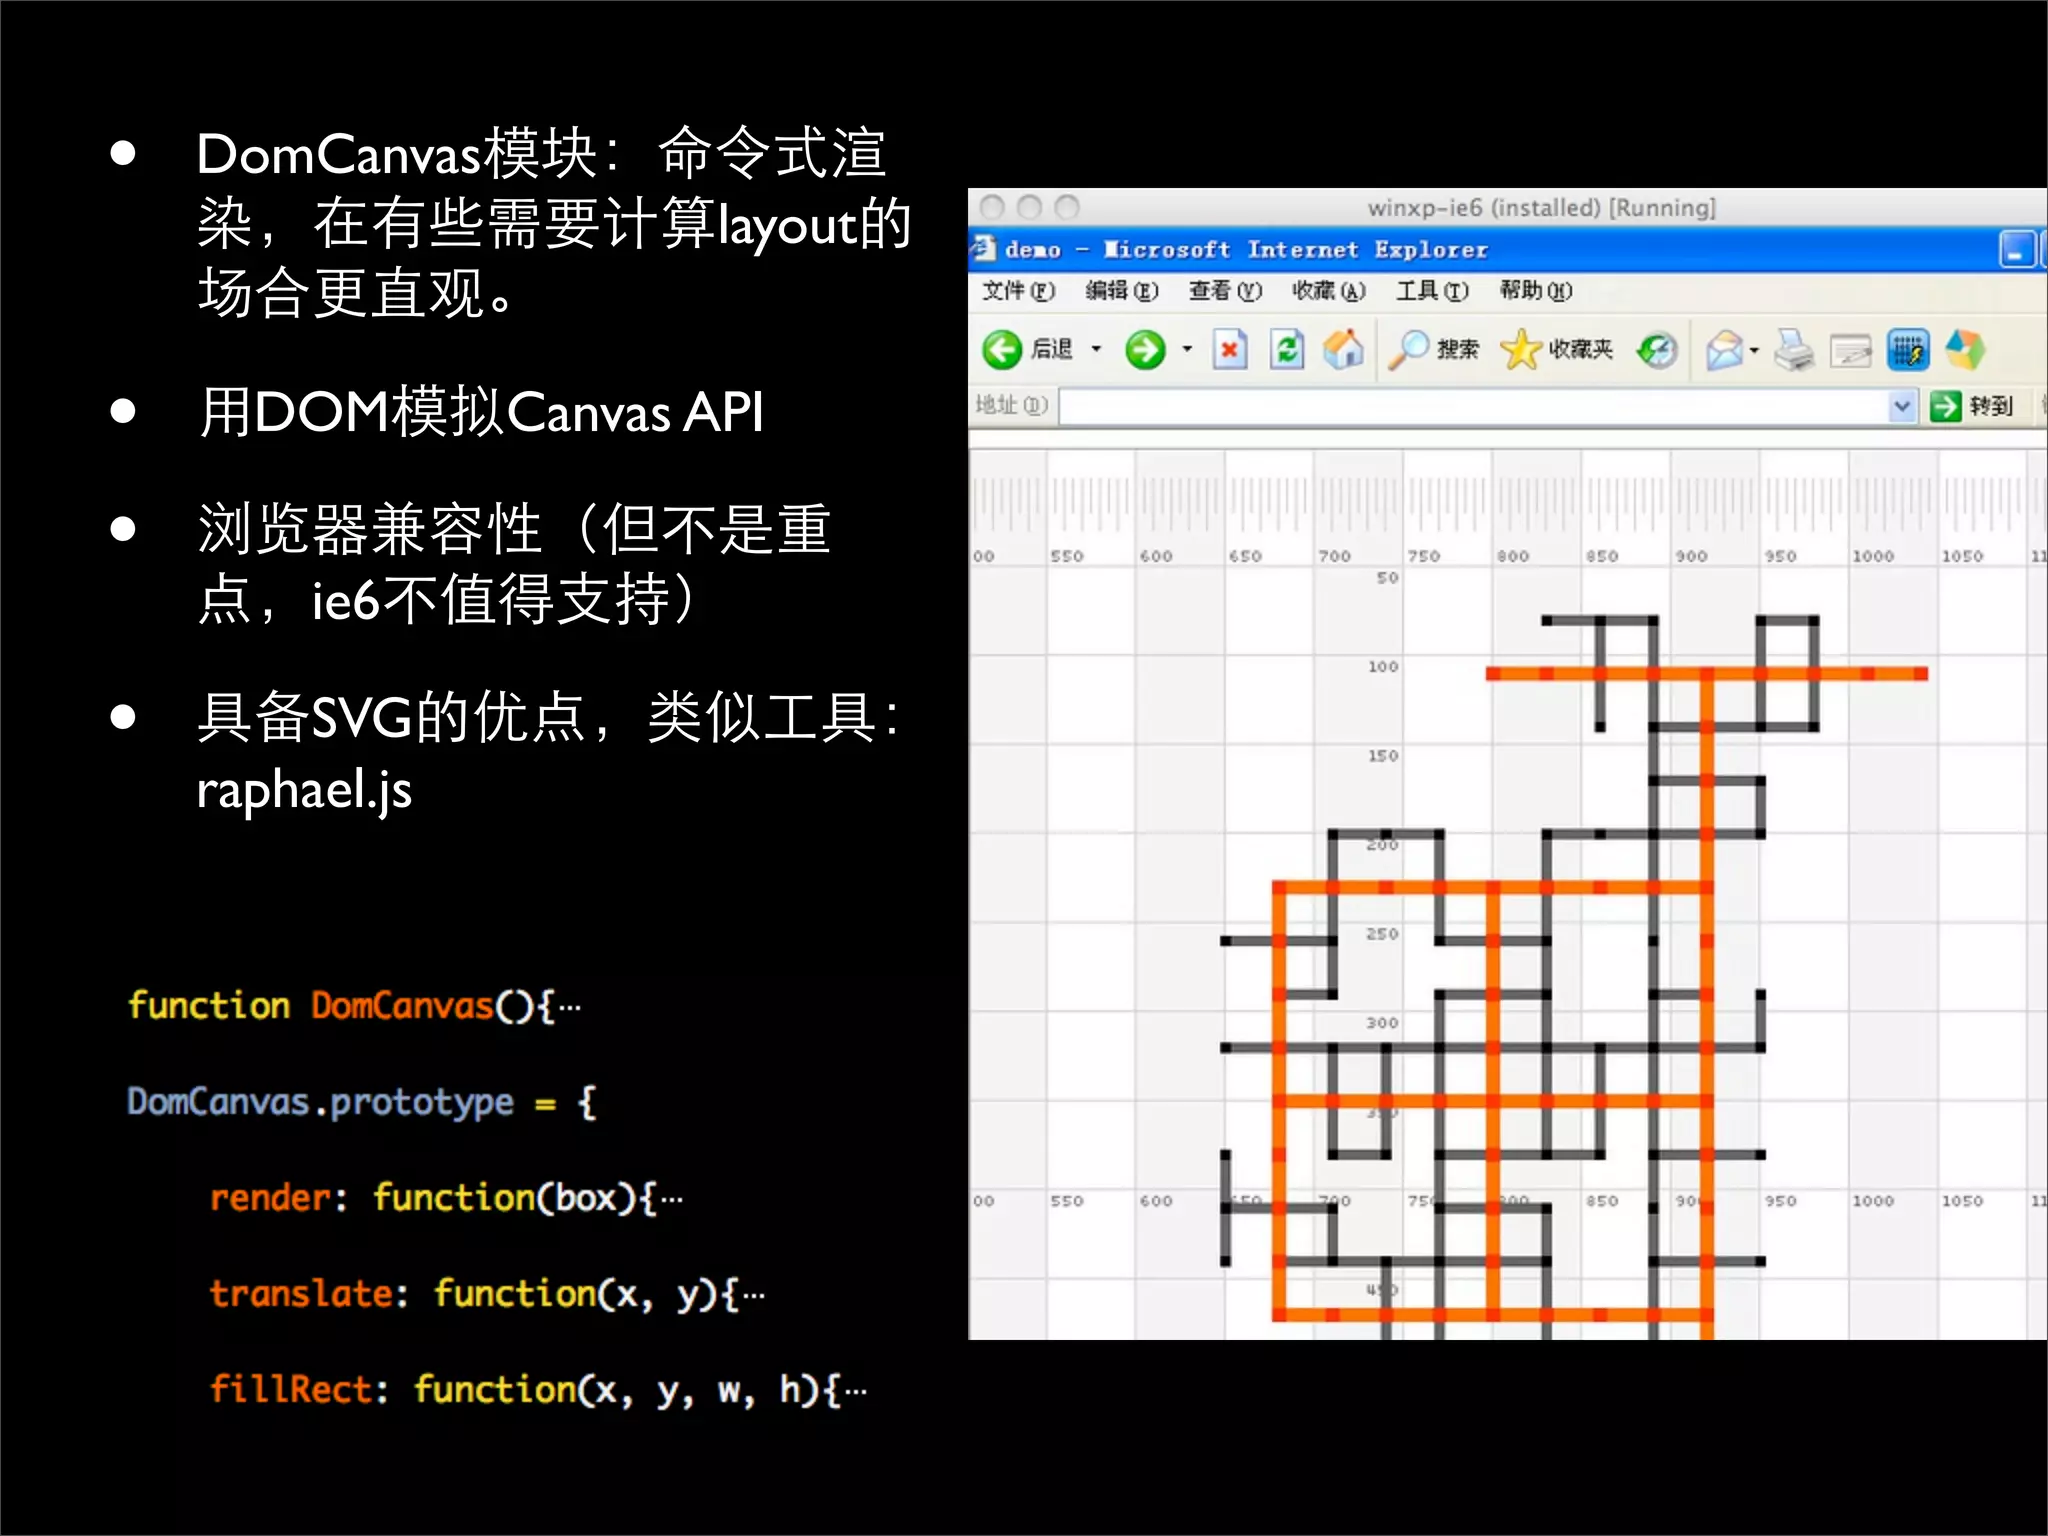Click the Stop page icon with red X
The image size is (2048, 1536).
tap(1230, 350)
